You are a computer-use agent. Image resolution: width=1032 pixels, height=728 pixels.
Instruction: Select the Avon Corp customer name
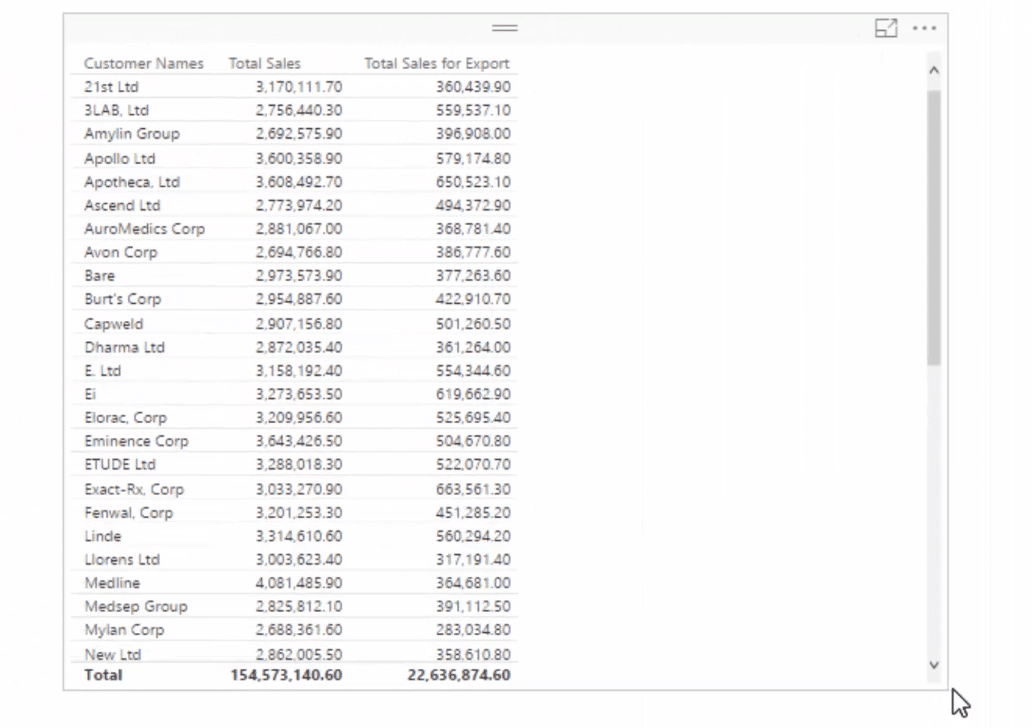click(x=120, y=253)
